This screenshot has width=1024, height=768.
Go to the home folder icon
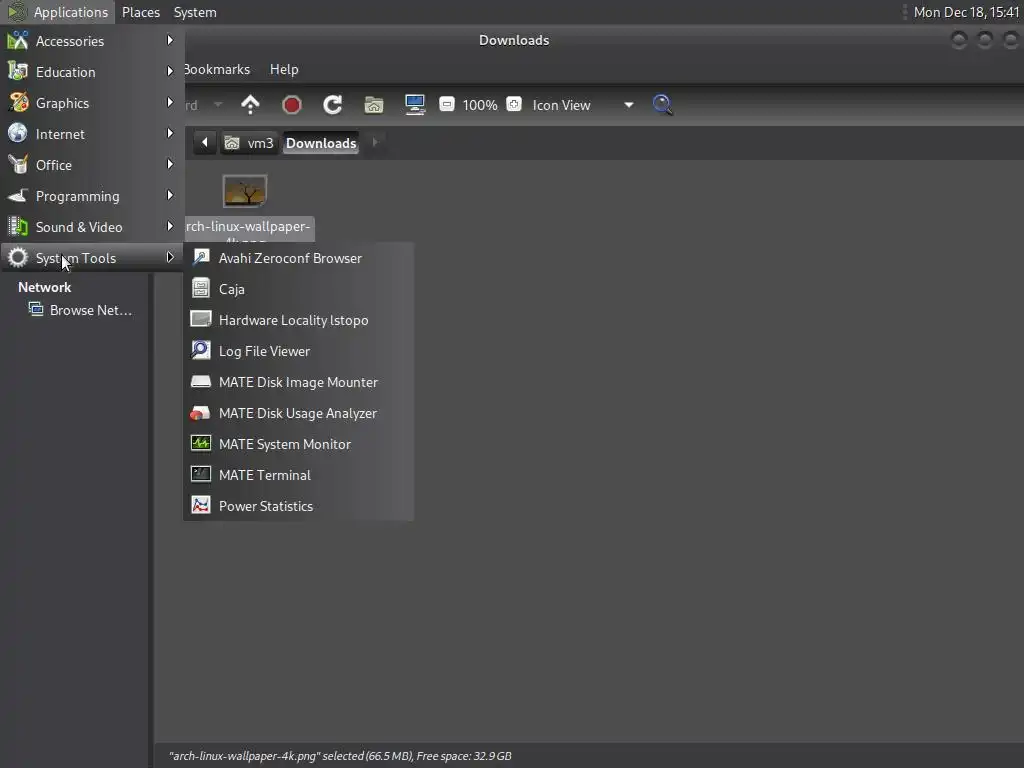pyautogui.click(x=374, y=104)
